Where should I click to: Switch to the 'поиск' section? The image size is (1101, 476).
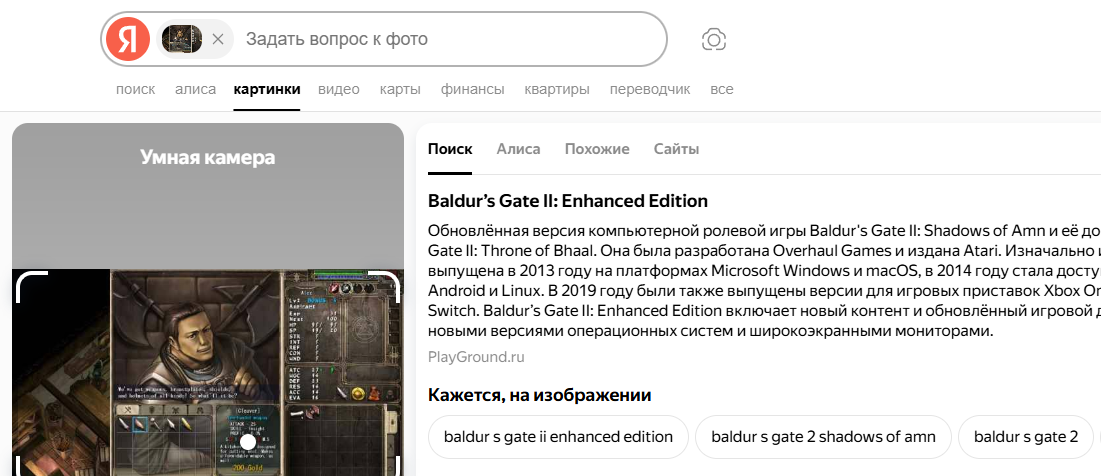coord(136,89)
